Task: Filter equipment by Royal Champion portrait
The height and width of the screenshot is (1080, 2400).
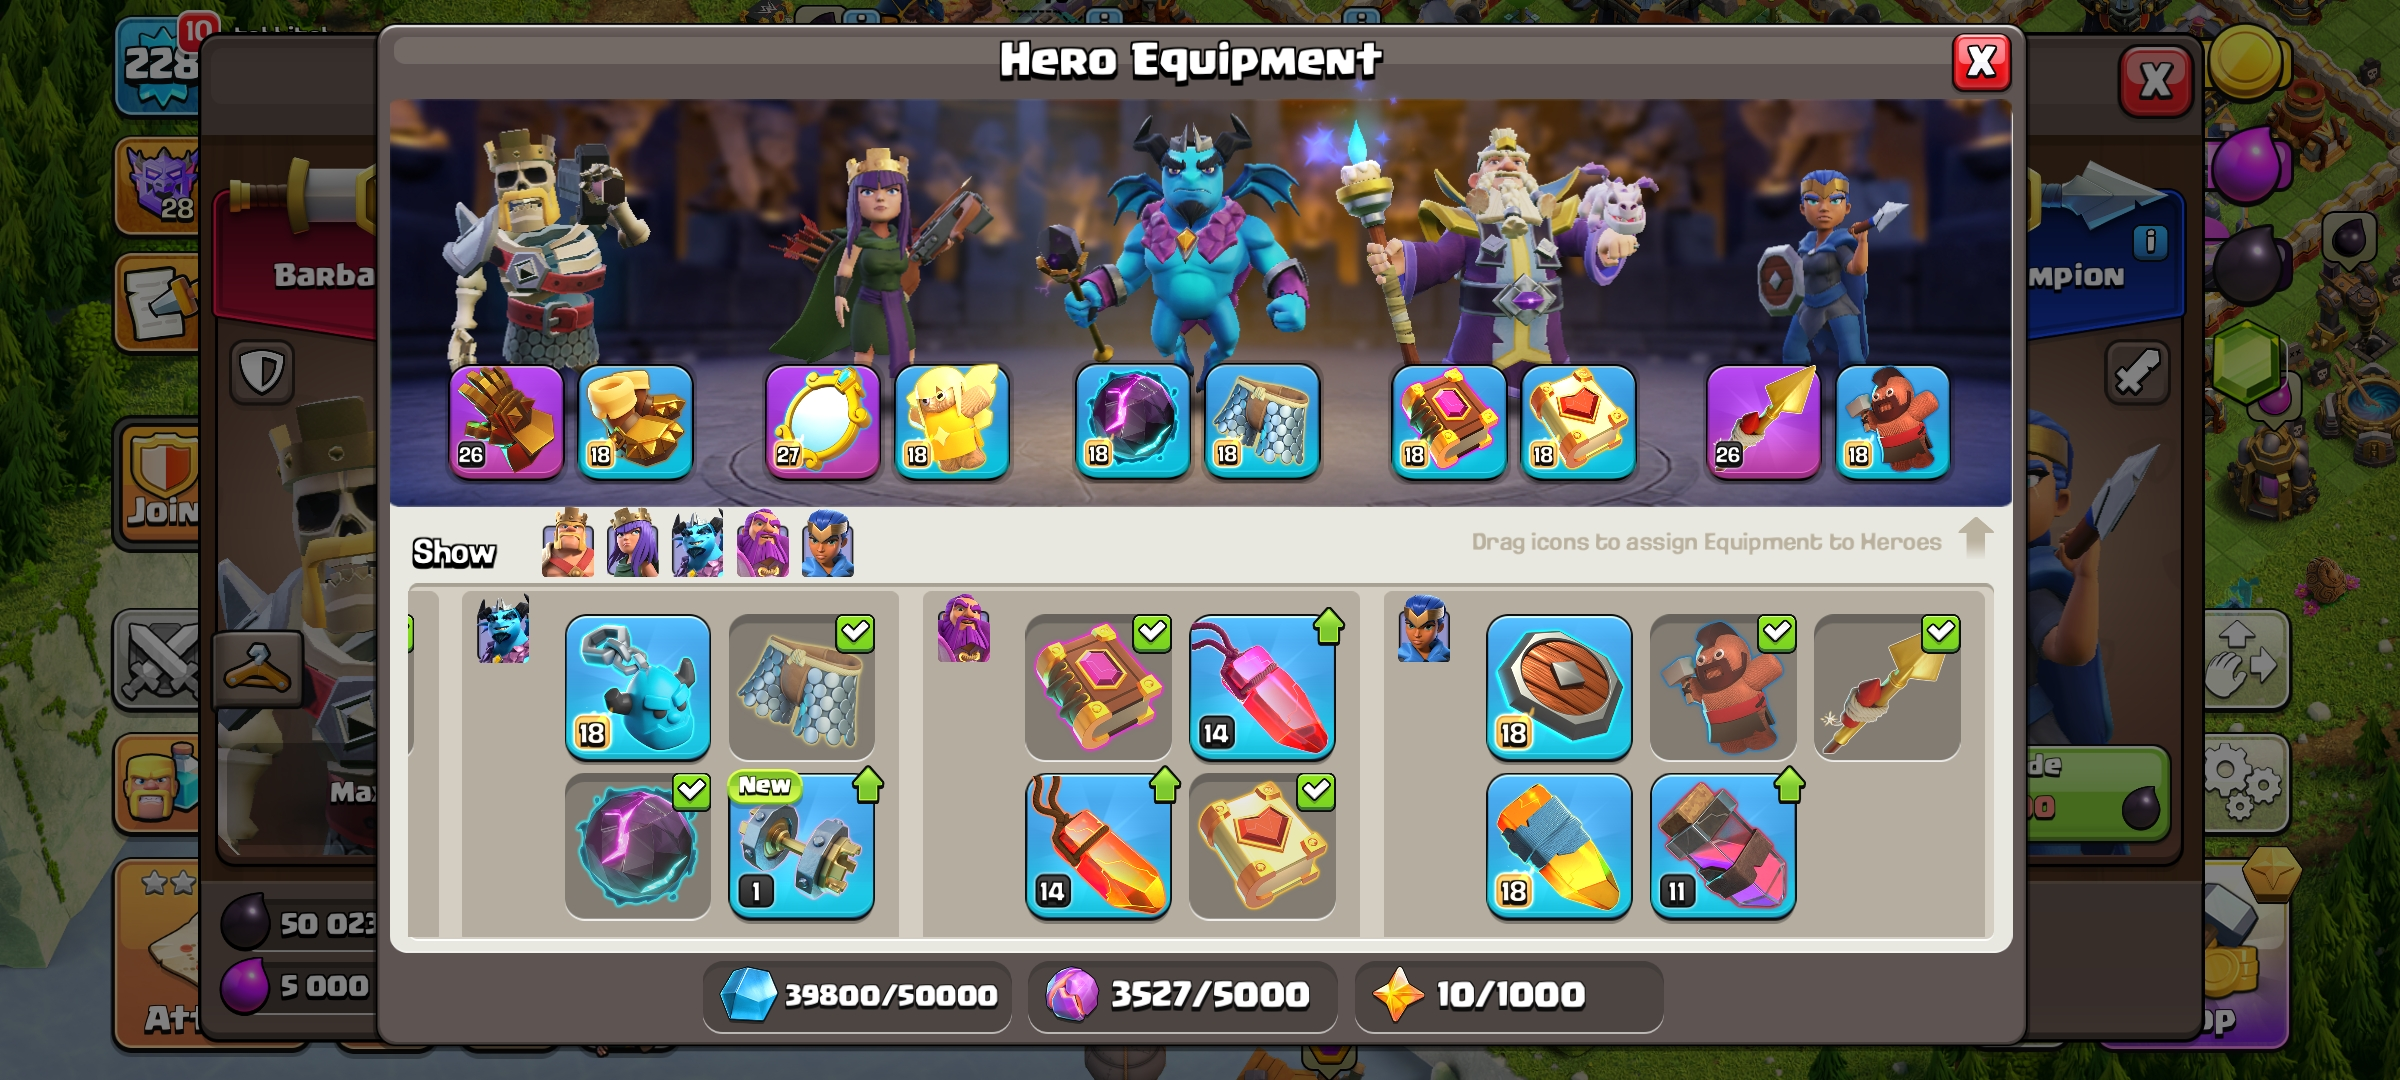Action: [828, 544]
